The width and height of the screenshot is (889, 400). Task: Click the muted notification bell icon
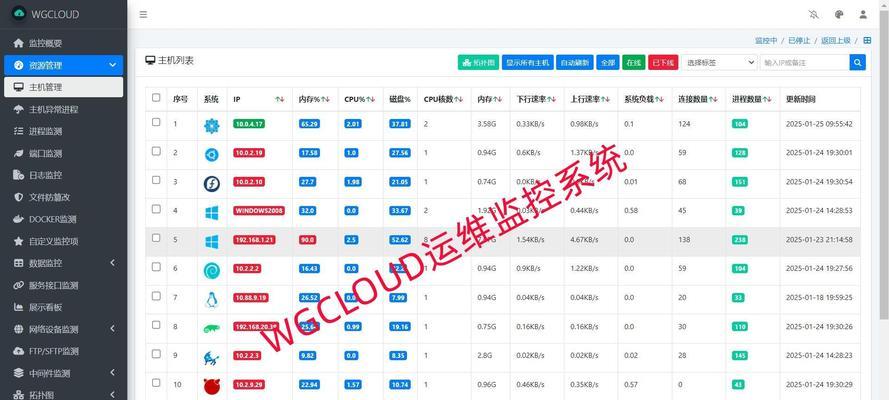(x=814, y=15)
